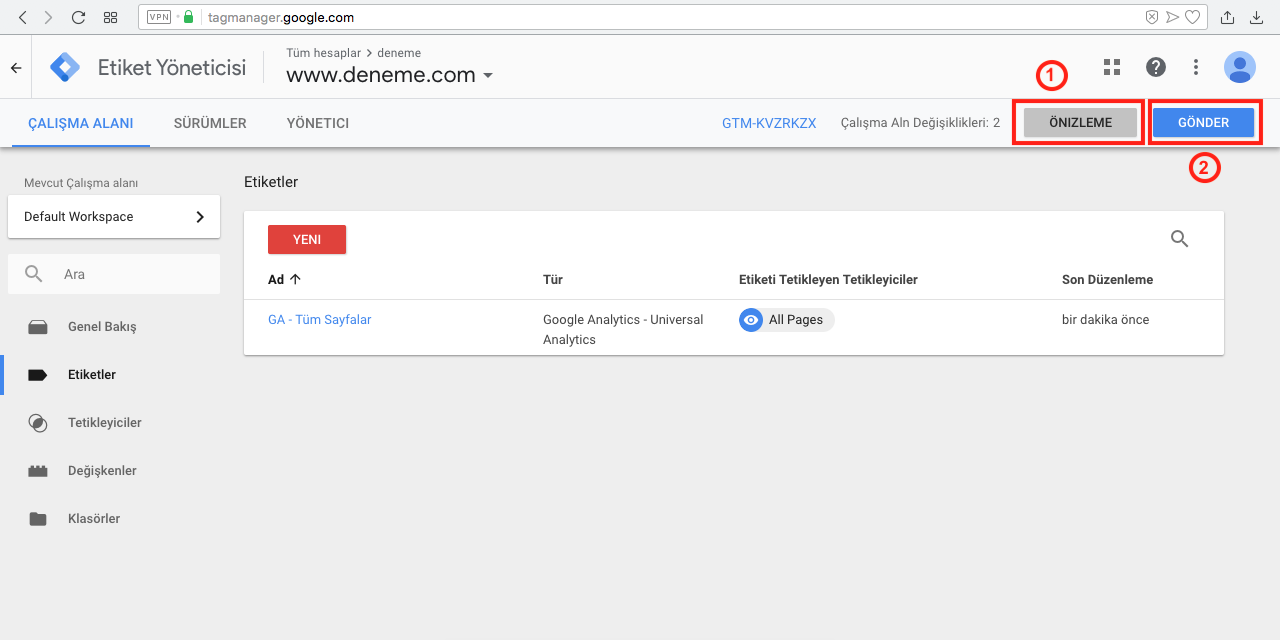Viewport: 1280px width, 640px height.
Task: Go back with the browser back arrow
Action: point(23,17)
